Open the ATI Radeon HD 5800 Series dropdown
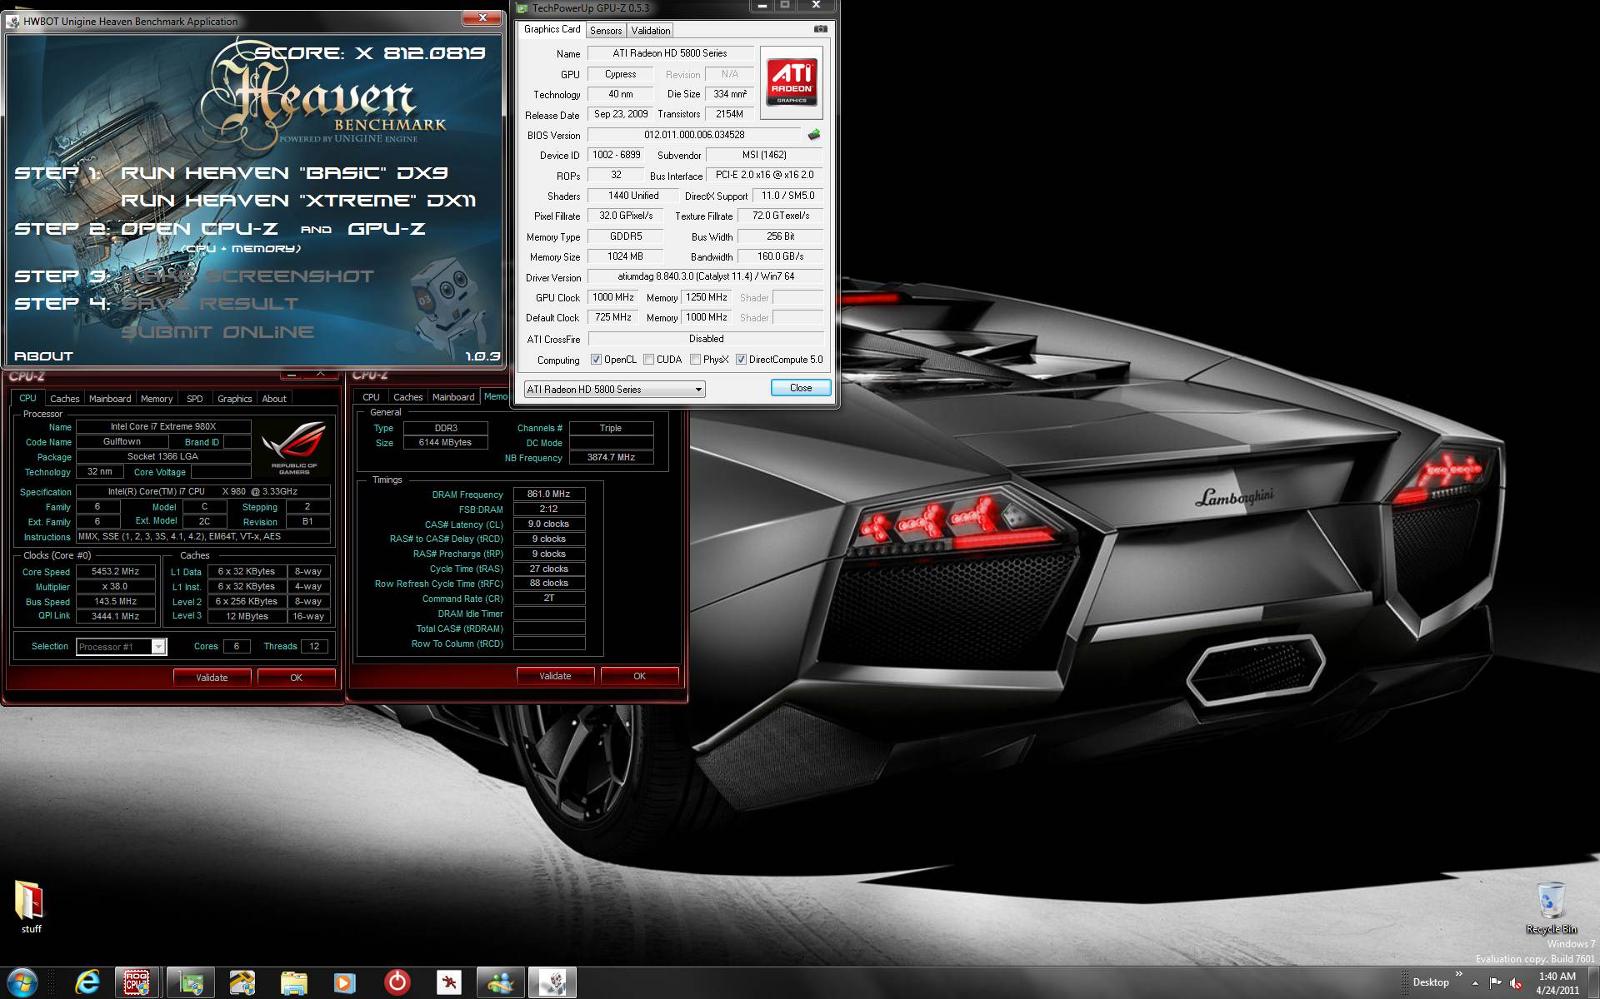The height and width of the screenshot is (999, 1600). [x=615, y=389]
